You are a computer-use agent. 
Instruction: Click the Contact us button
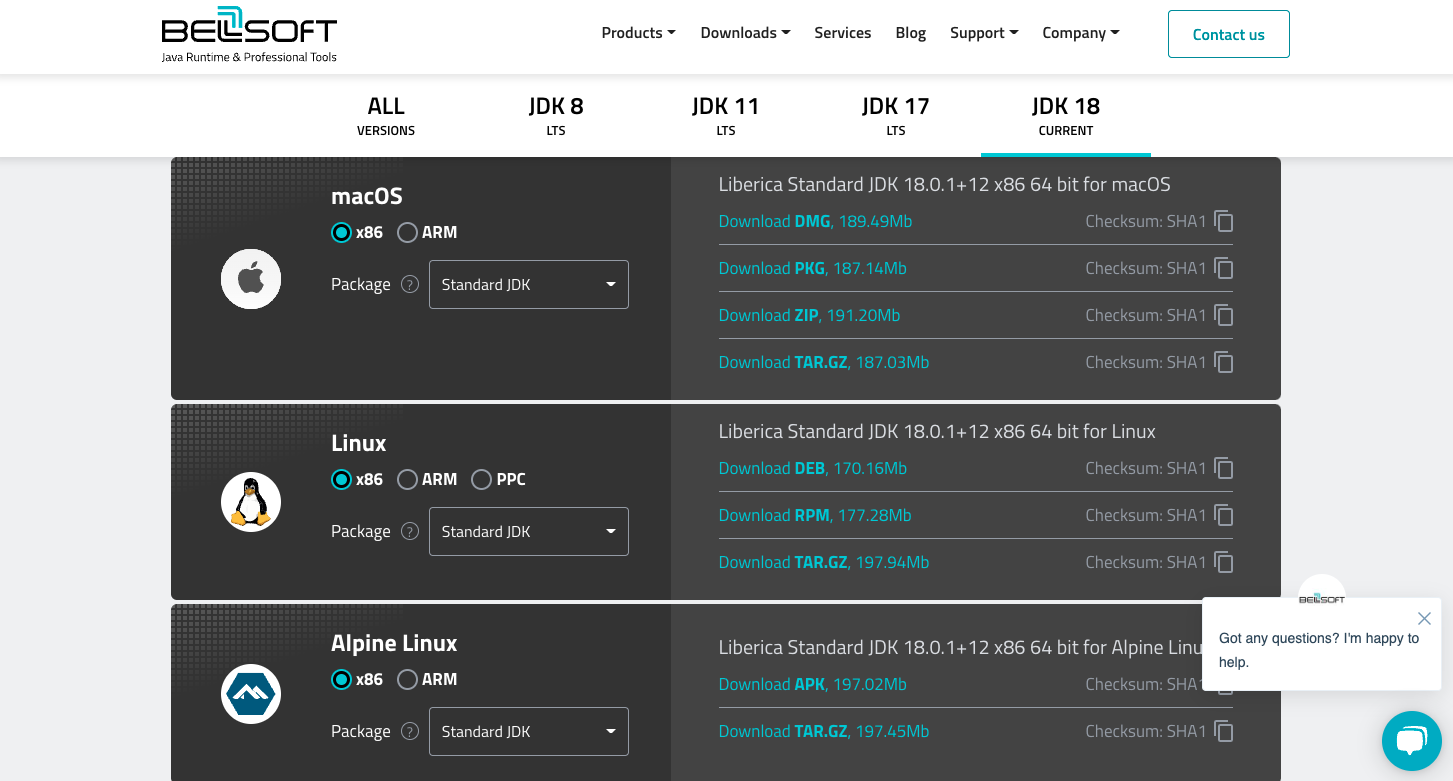click(x=1229, y=34)
